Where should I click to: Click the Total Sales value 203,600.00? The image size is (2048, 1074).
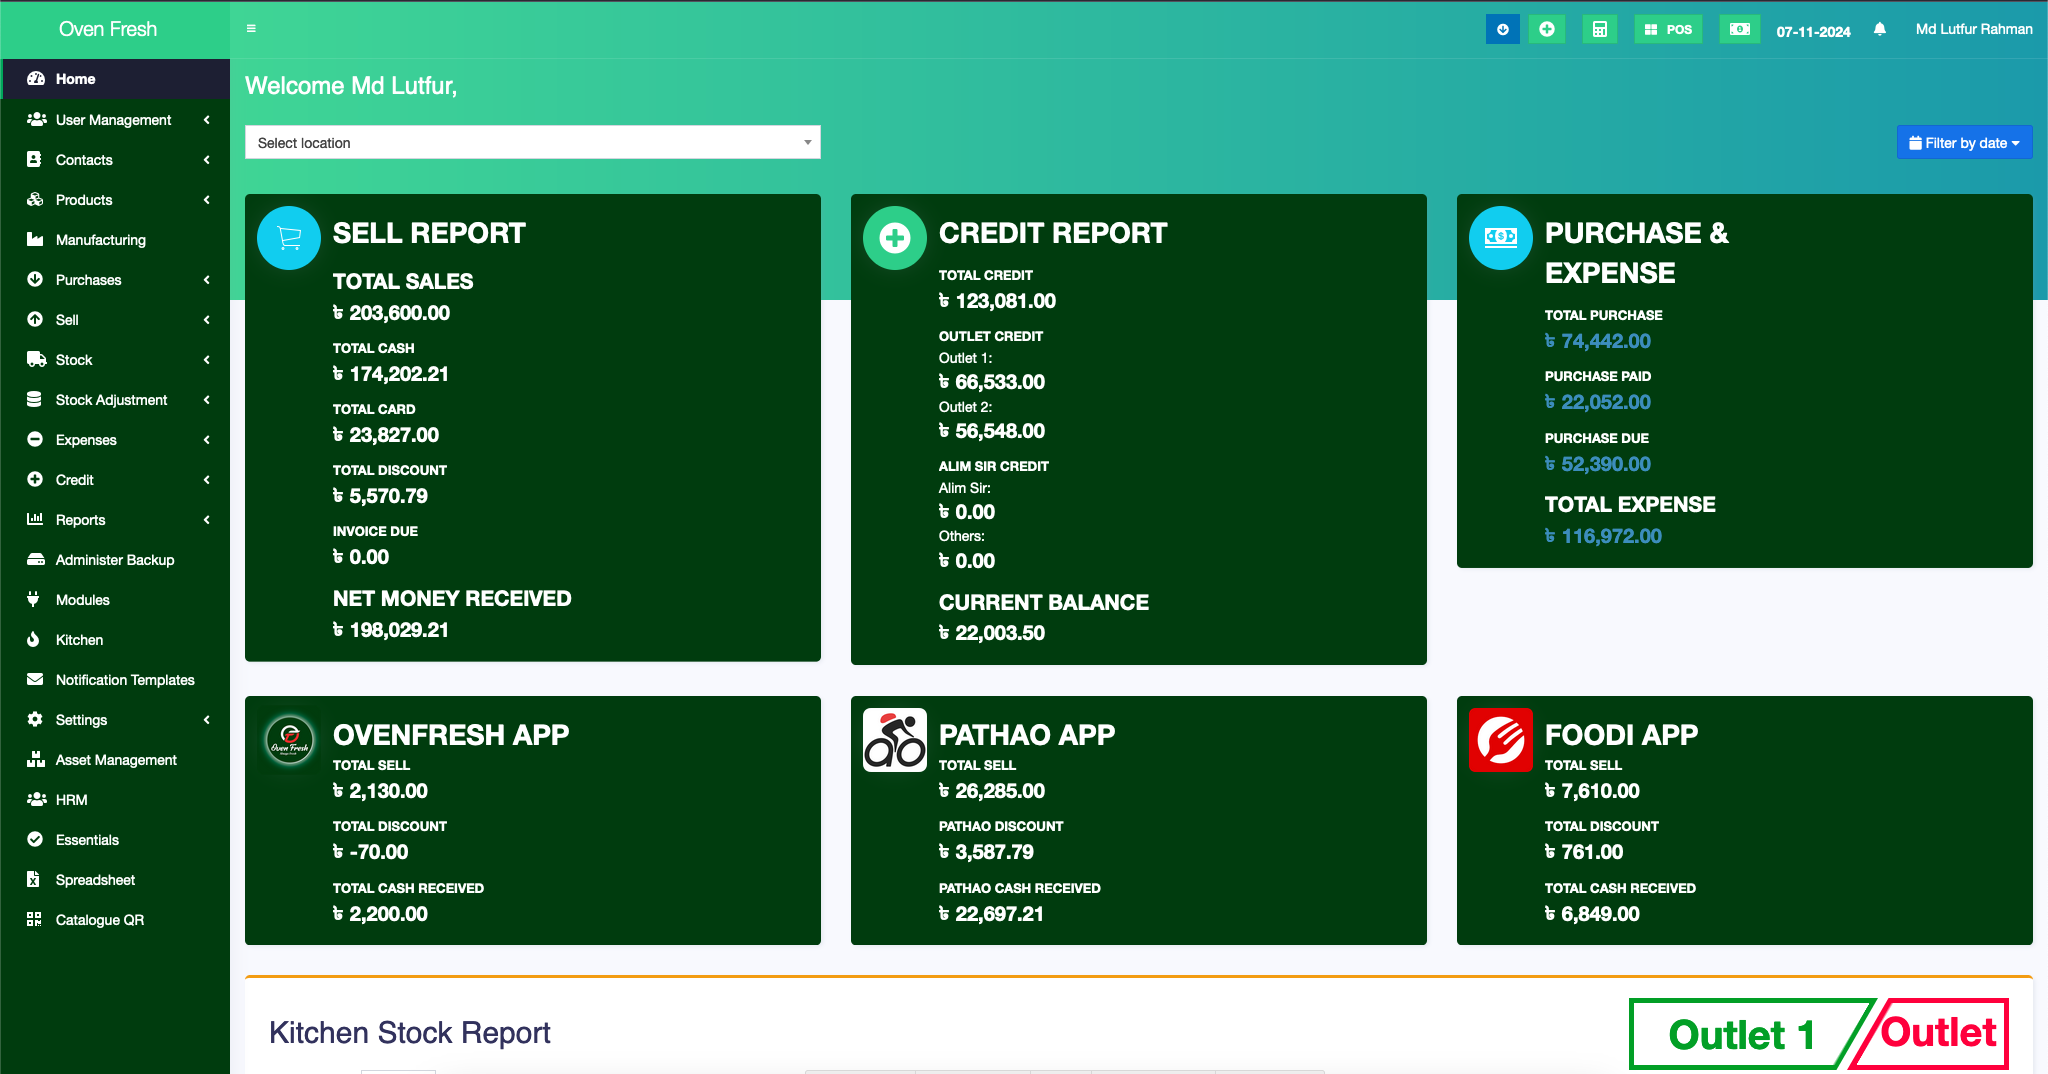pos(391,313)
